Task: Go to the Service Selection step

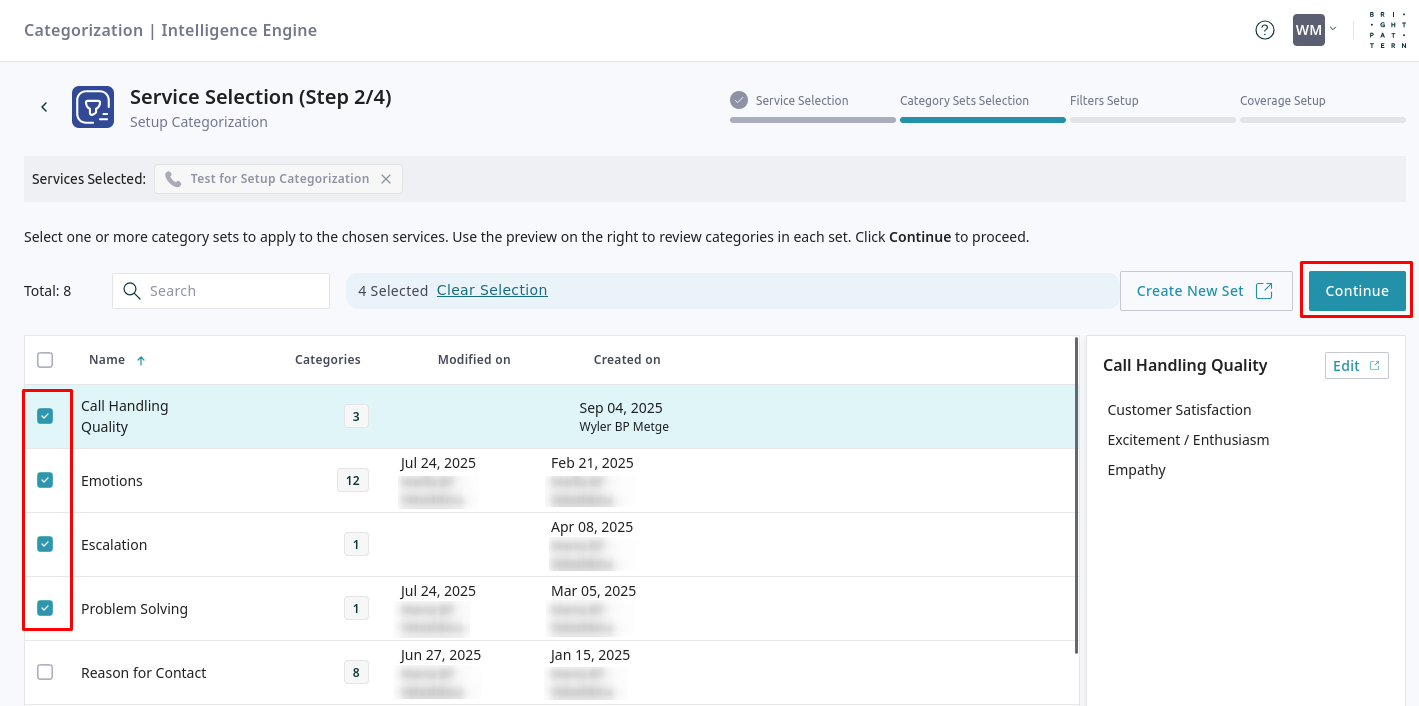Action: tap(801, 101)
